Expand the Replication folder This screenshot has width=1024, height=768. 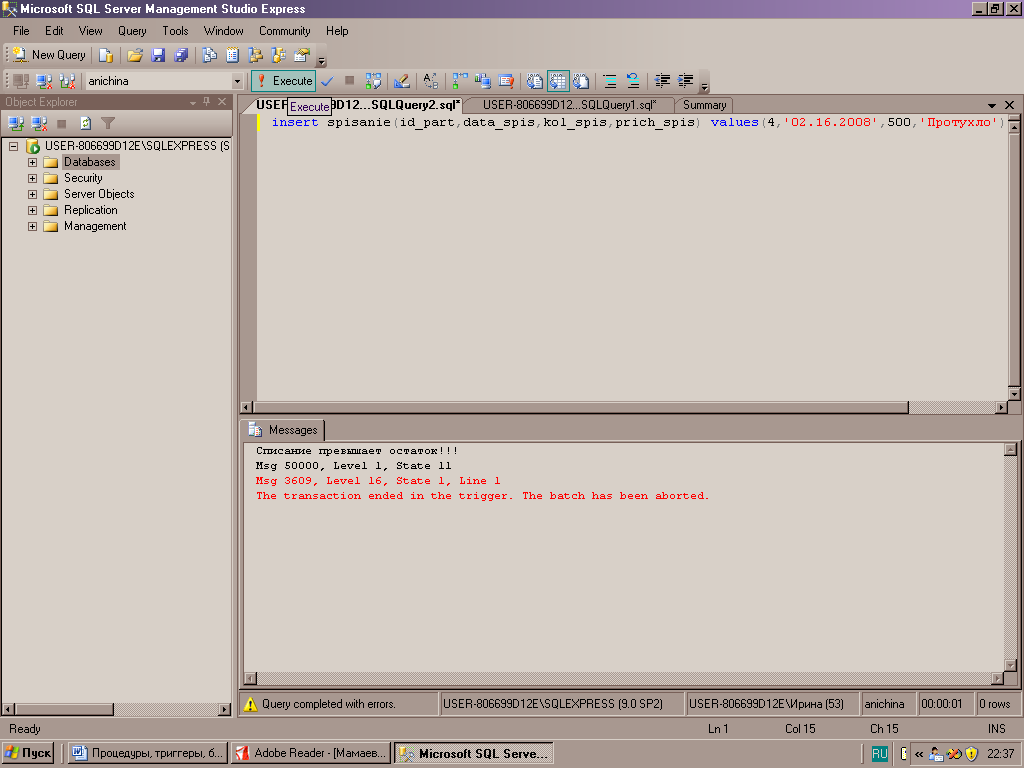[32, 210]
